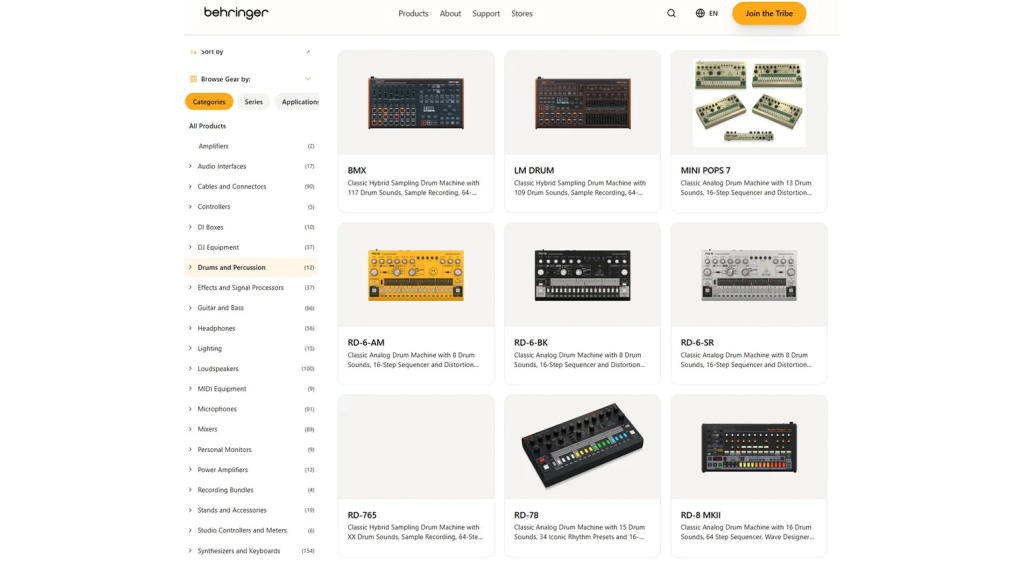The height and width of the screenshot is (565, 1024).
Task: Click the EN language label
Action: tap(713, 13)
